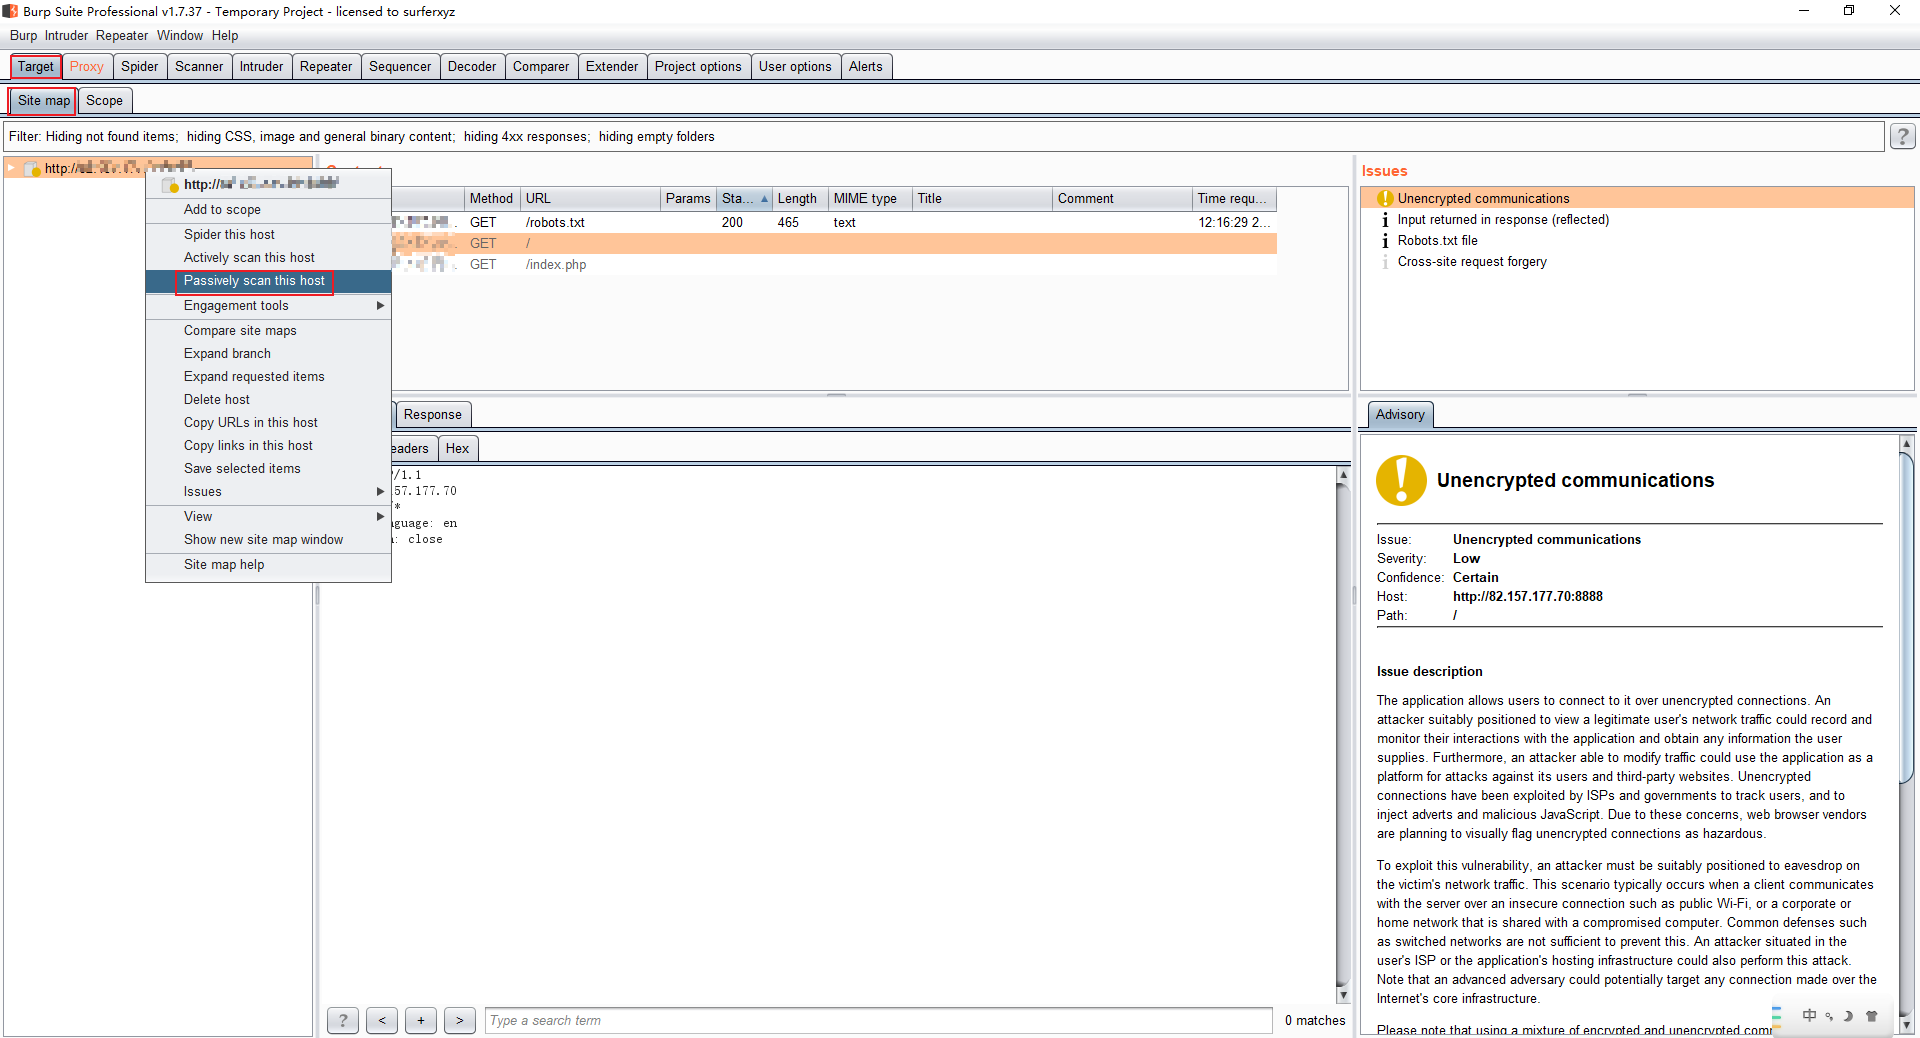
Task: Open the Project options tab
Action: point(698,66)
